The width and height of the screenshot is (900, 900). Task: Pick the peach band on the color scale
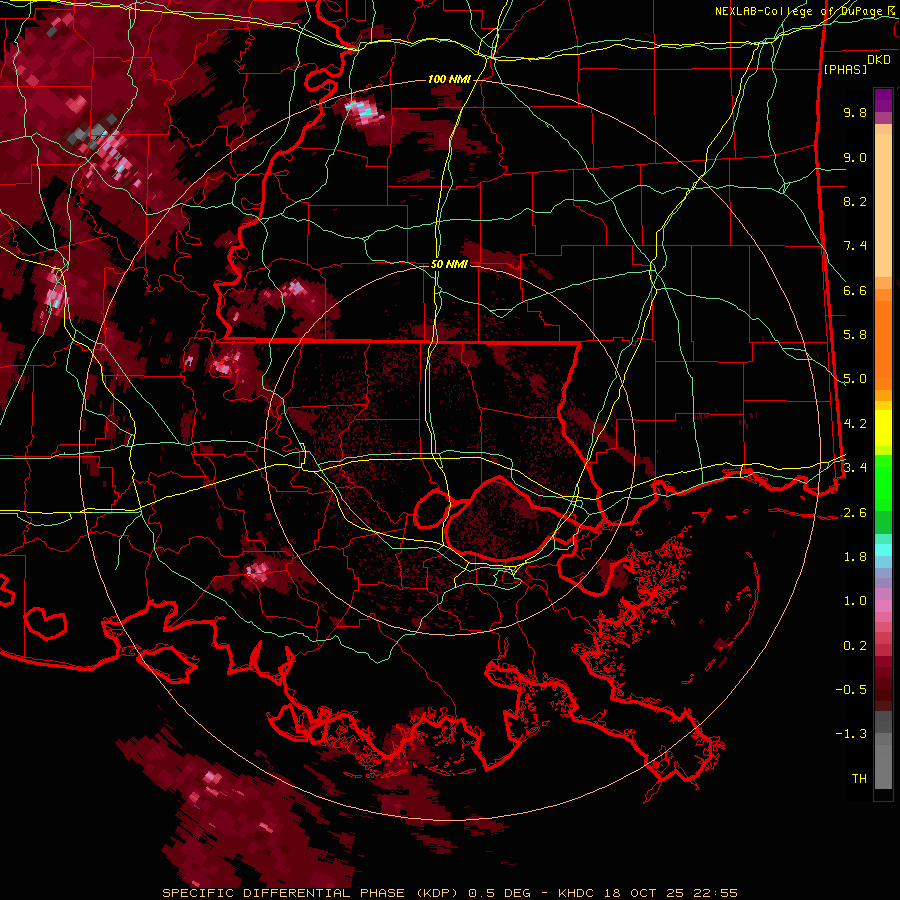tap(883, 207)
